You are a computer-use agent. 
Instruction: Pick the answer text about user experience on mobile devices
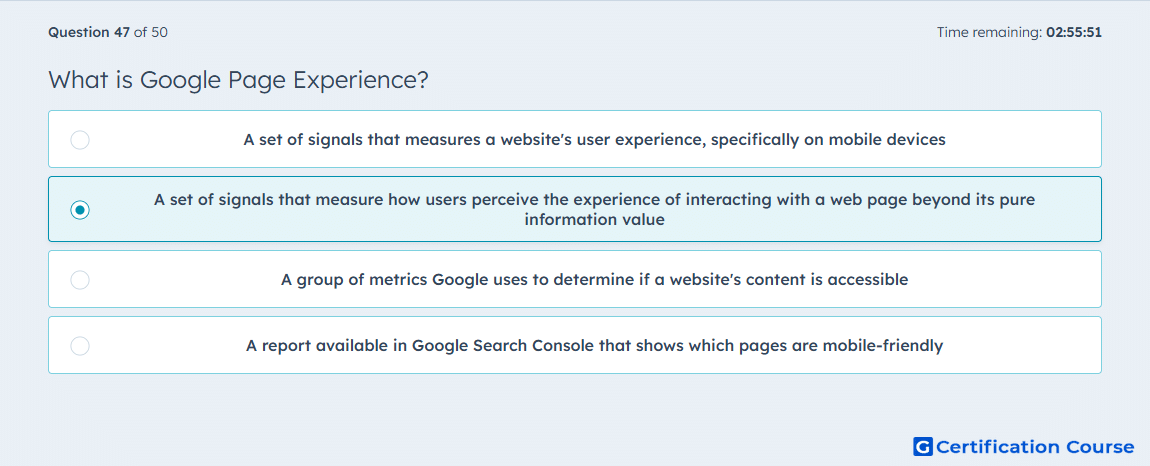click(x=594, y=139)
